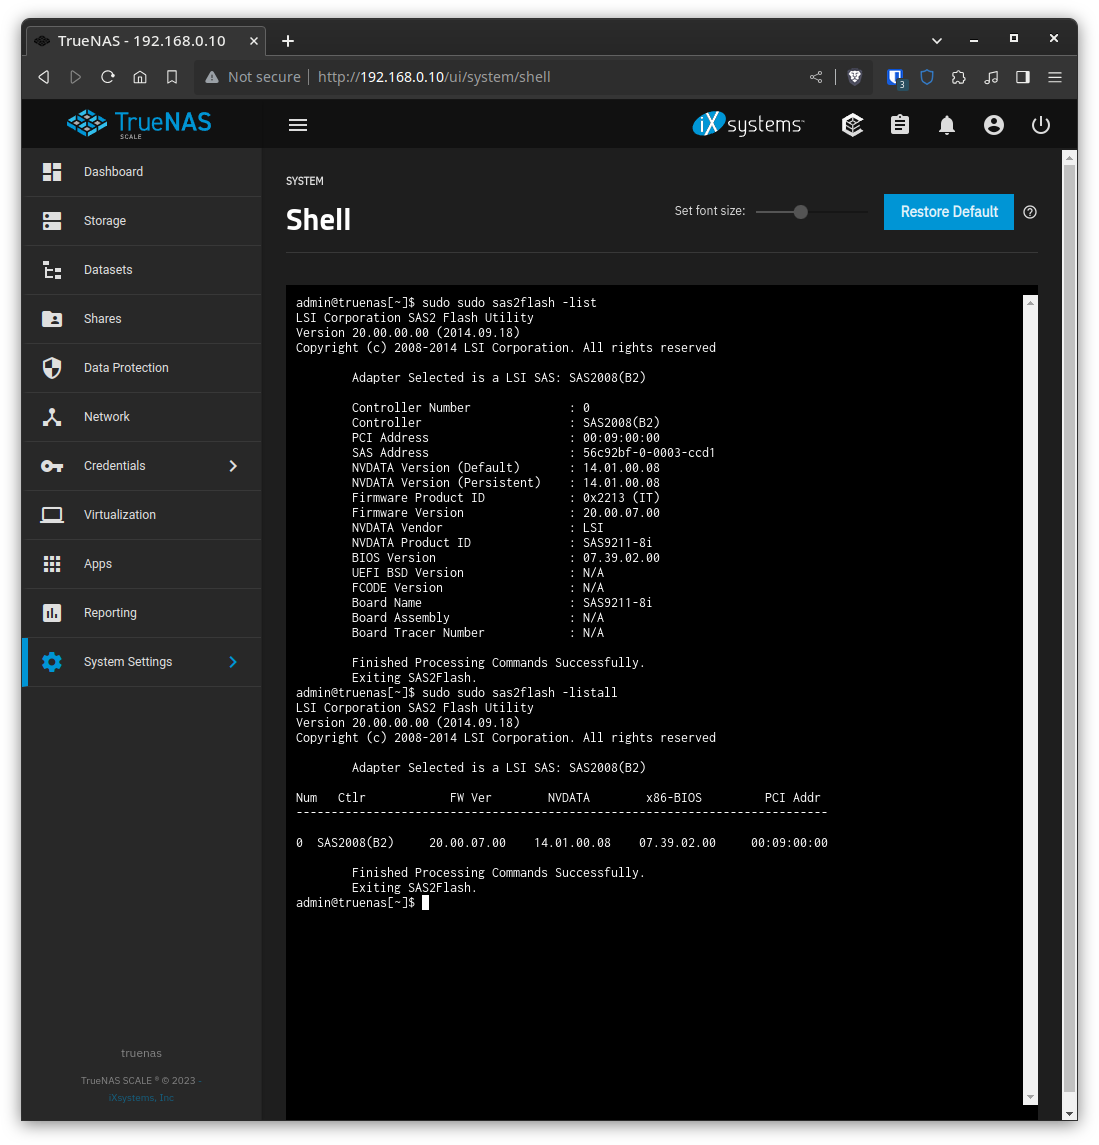Viewport: 1099px width, 1145px height.
Task: Open a new browser tab
Action: pos(288,41)
